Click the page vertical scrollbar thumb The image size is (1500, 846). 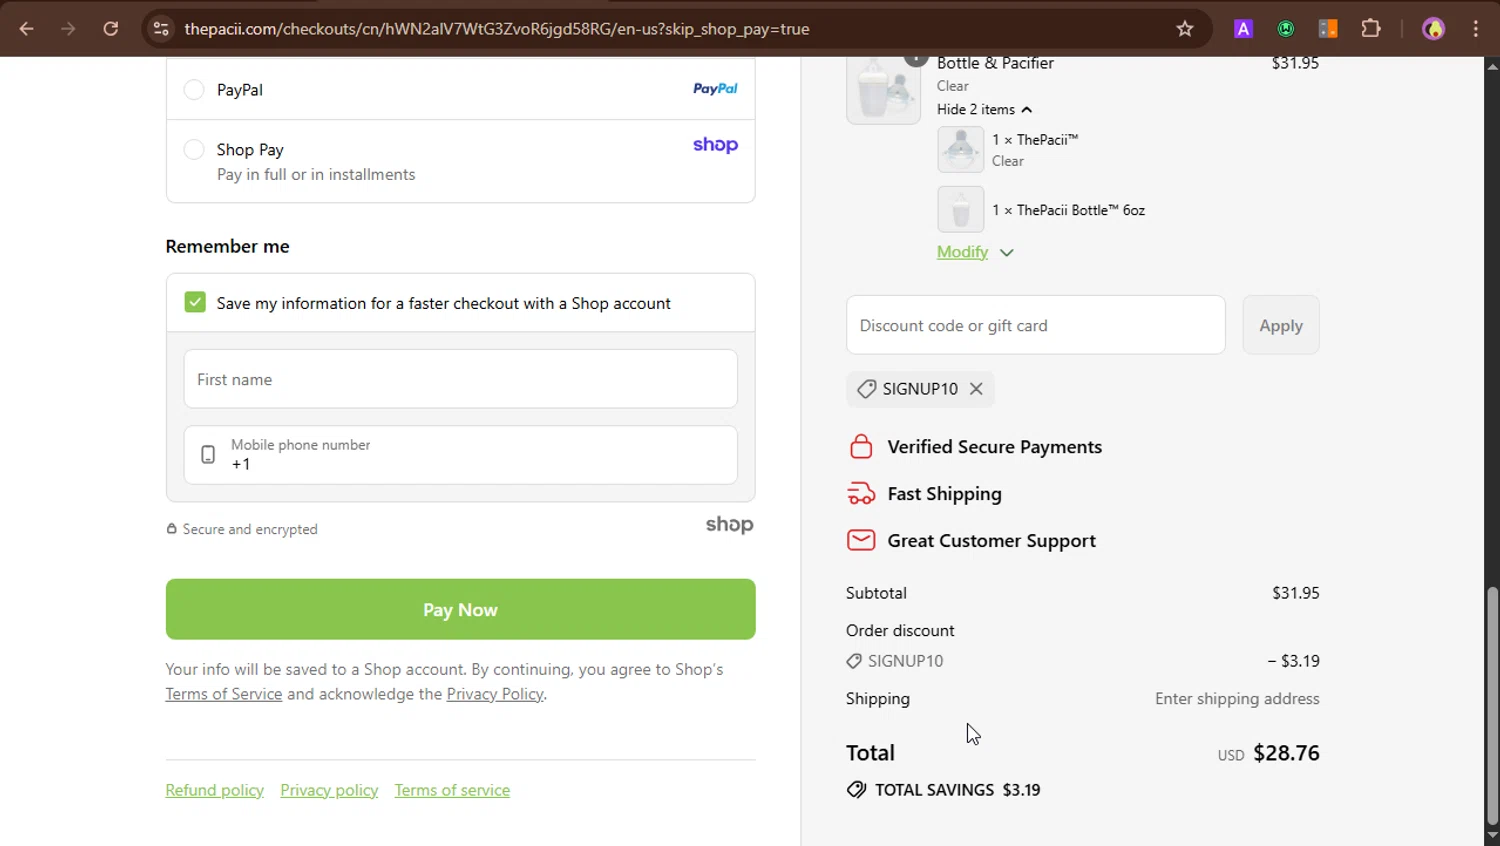coord(1492,706)
